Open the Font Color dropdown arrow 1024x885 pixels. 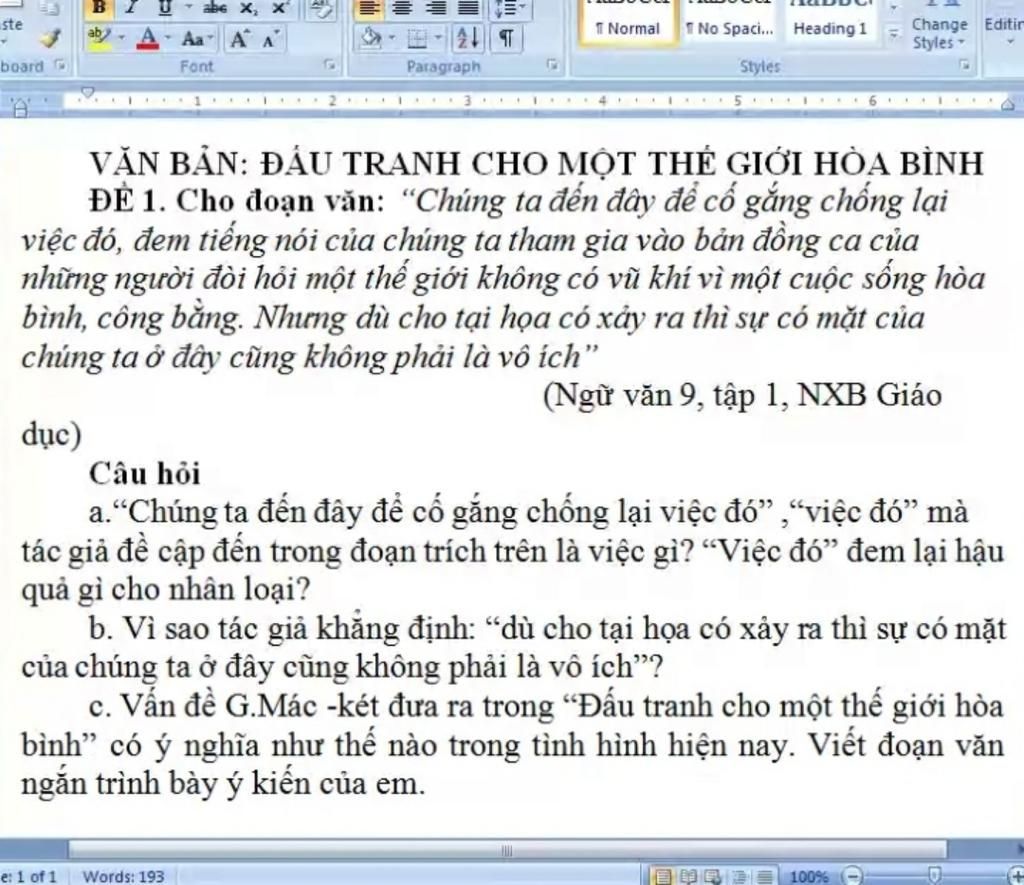168,39
